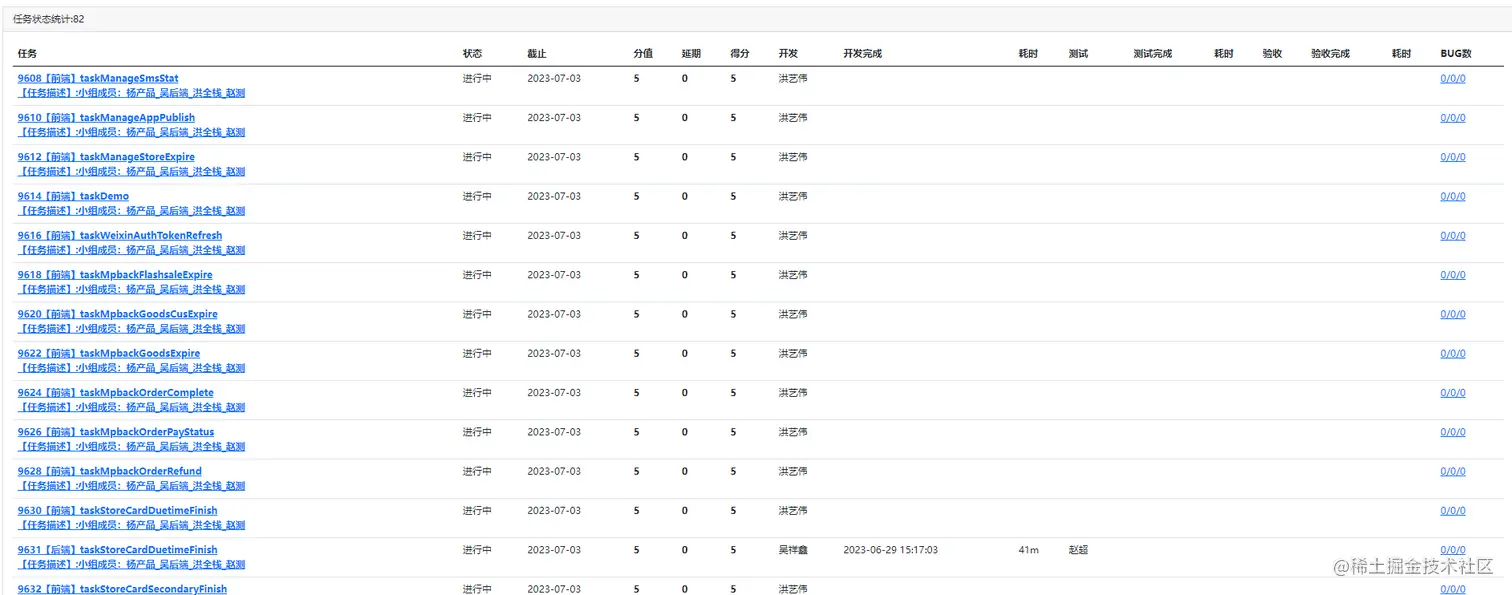Click the 0/0/0 BUG link in row 9631
Viewport: 1512px width, 595px height.
tap(1452, 550)
